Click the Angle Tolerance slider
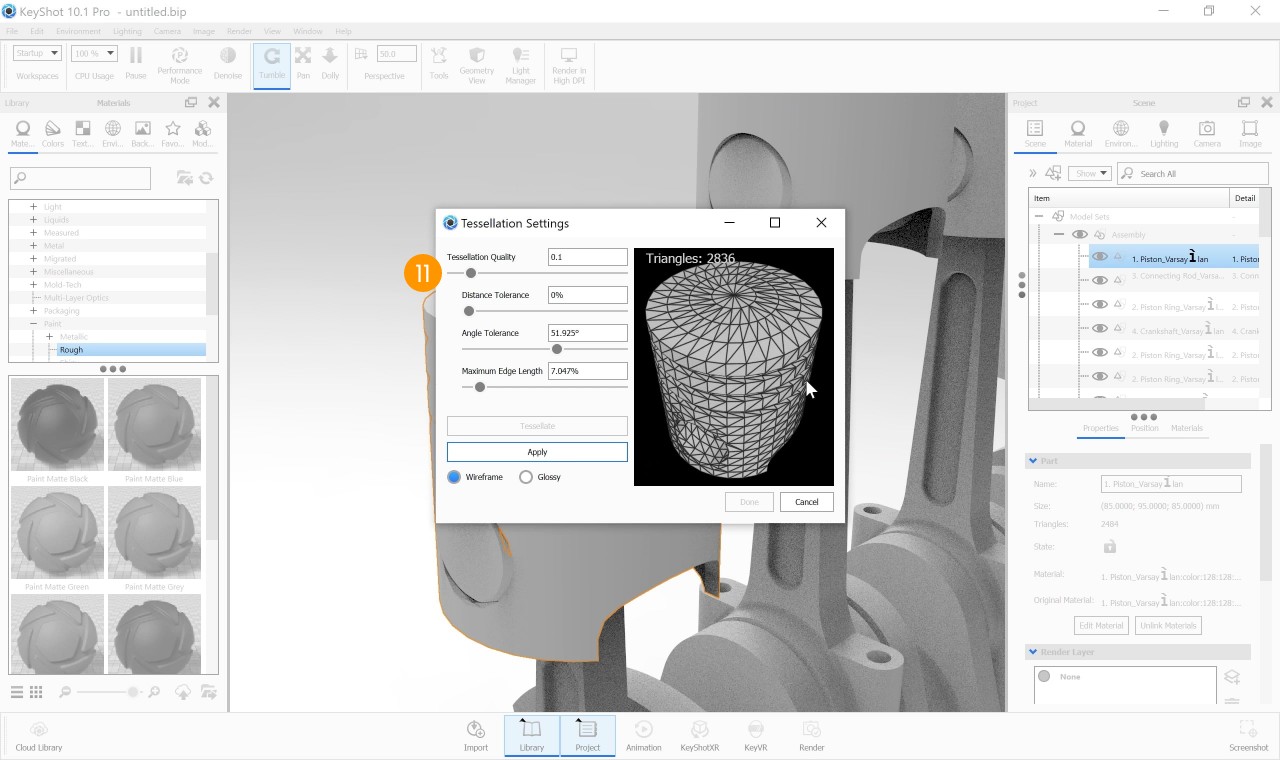 pyautogui.click(x=544, y=349)
